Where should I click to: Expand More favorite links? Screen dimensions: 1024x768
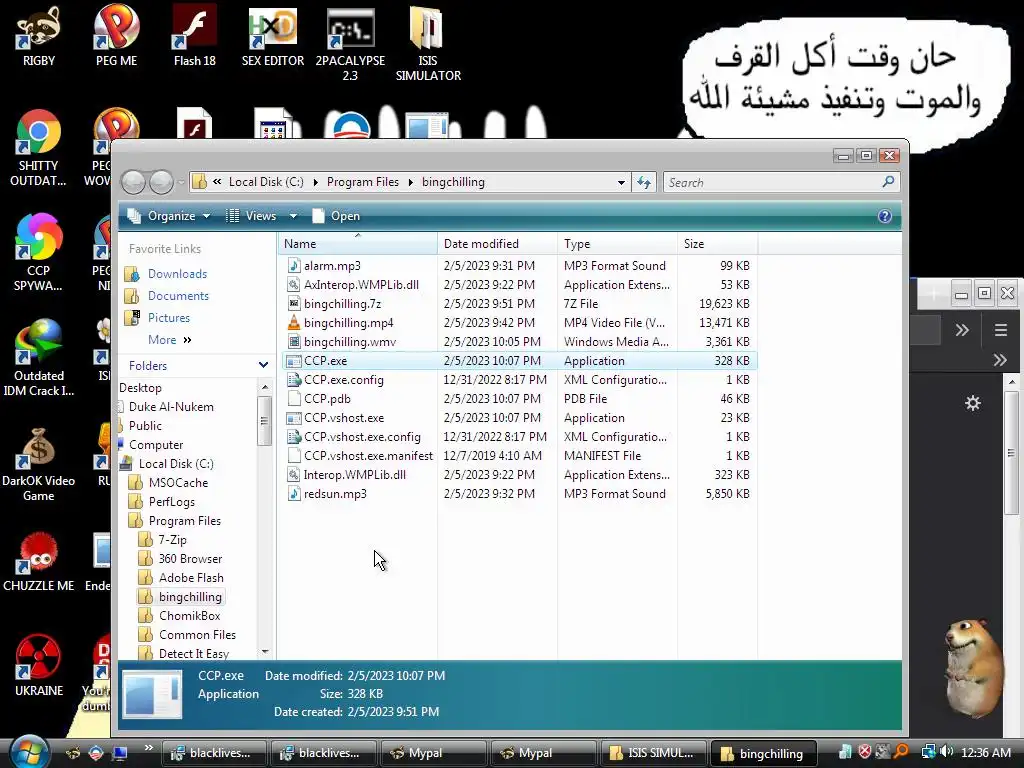coord(169,340)
